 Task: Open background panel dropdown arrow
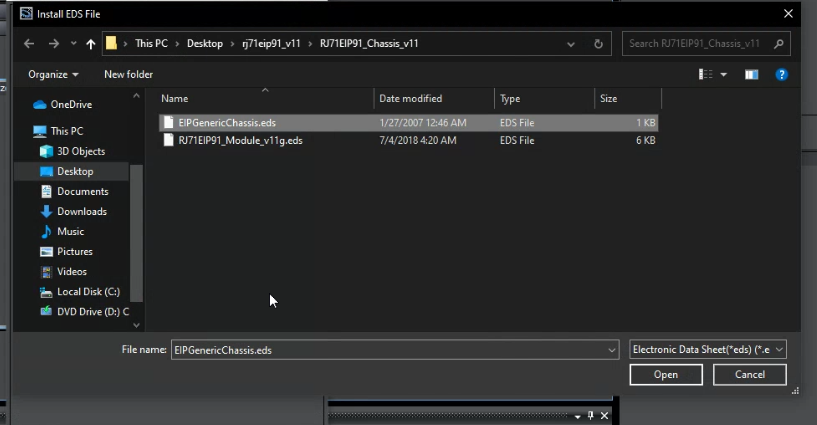577,416
